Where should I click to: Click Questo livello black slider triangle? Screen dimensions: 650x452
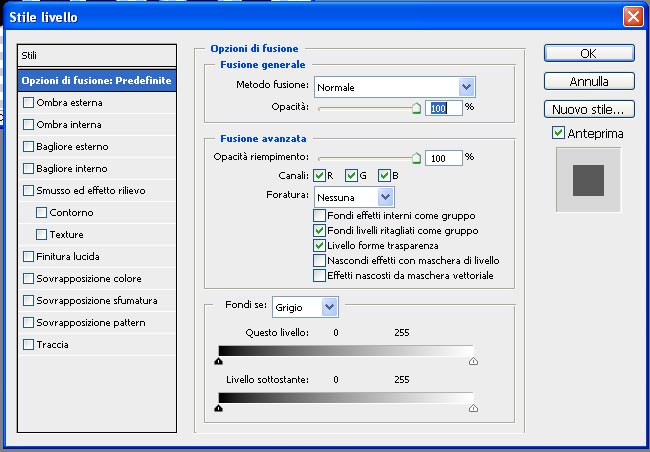pos(218,361)
